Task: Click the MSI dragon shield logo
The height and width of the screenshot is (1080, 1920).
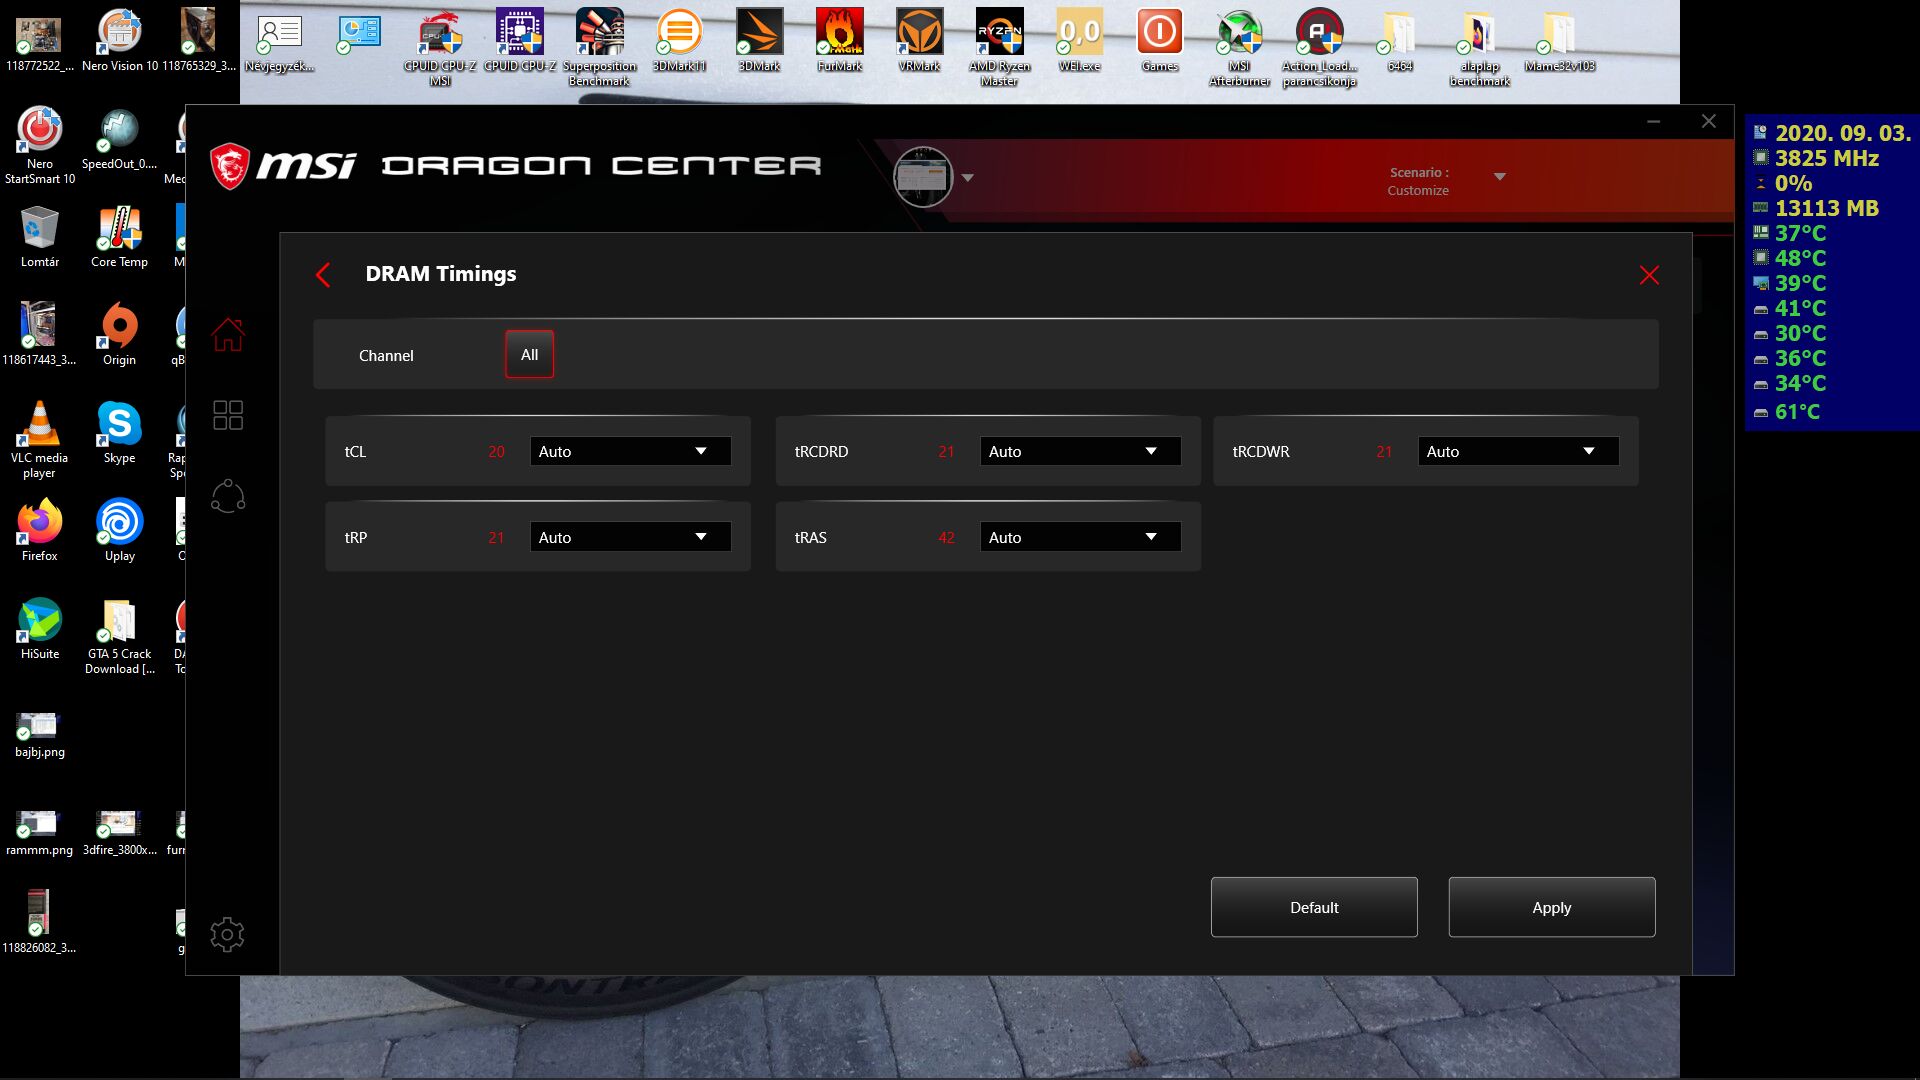Action: (229, 166)
